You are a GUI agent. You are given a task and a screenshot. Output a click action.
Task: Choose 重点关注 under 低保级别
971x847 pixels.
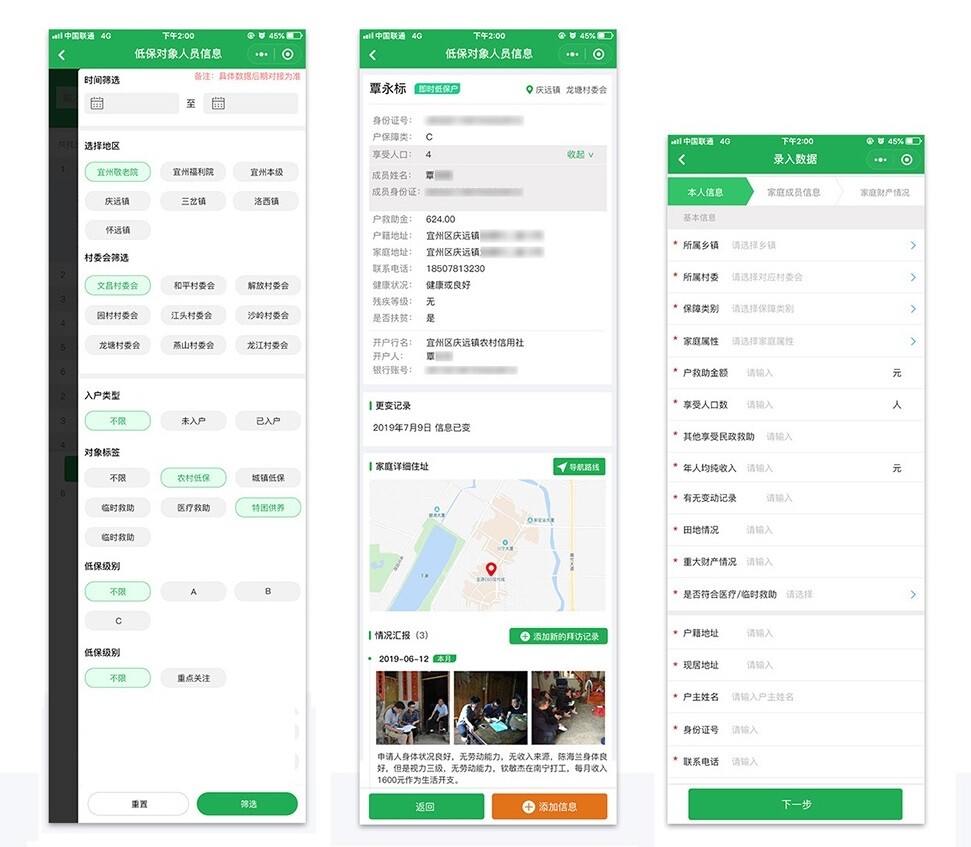[x=192, y=678]
